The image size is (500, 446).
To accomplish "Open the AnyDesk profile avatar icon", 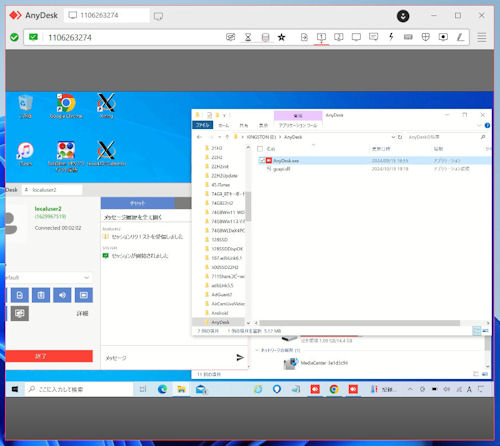I will tap(403, 16).
